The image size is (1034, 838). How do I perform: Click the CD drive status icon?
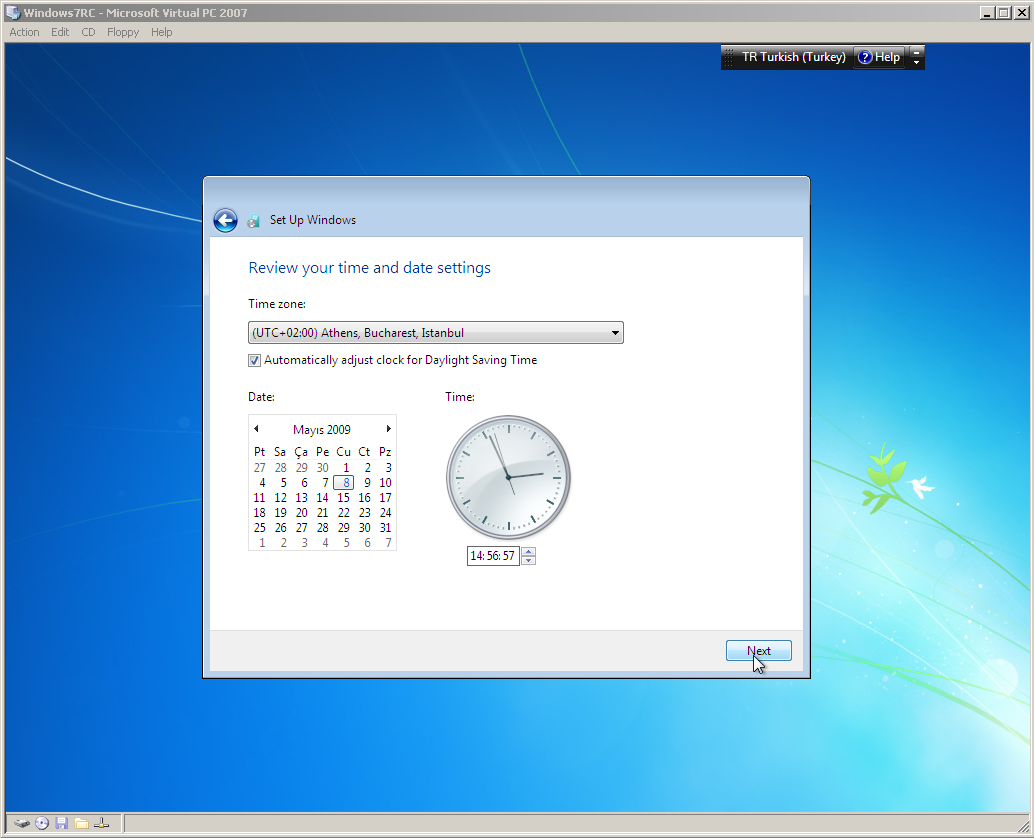pos(42,823)
